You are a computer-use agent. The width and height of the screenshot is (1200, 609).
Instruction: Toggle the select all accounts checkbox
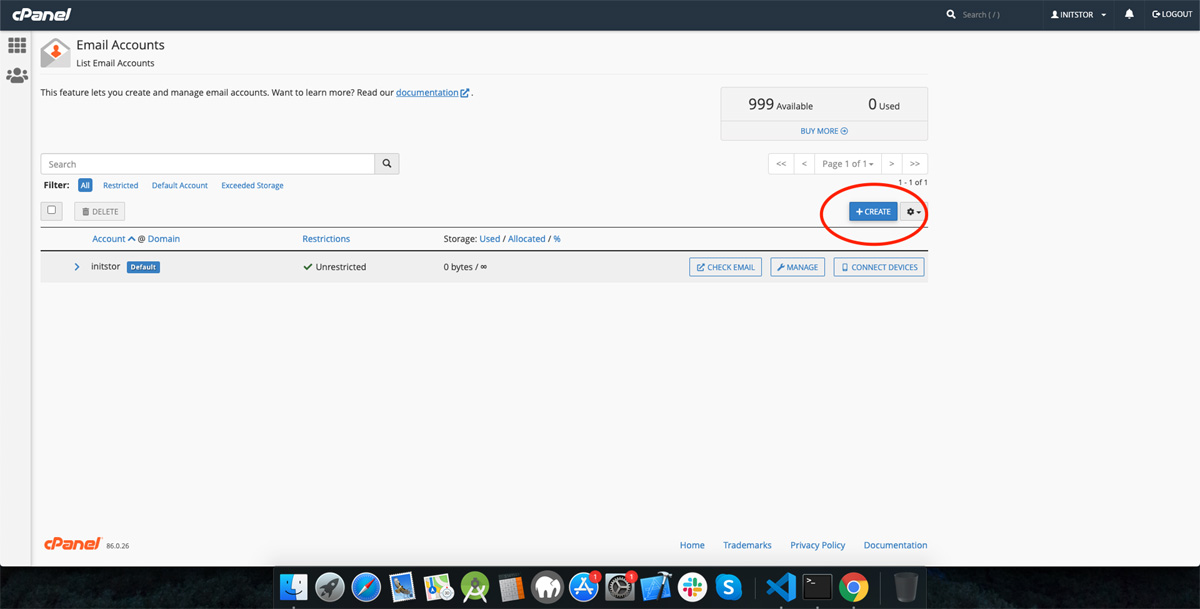click(x=53, y=211)
